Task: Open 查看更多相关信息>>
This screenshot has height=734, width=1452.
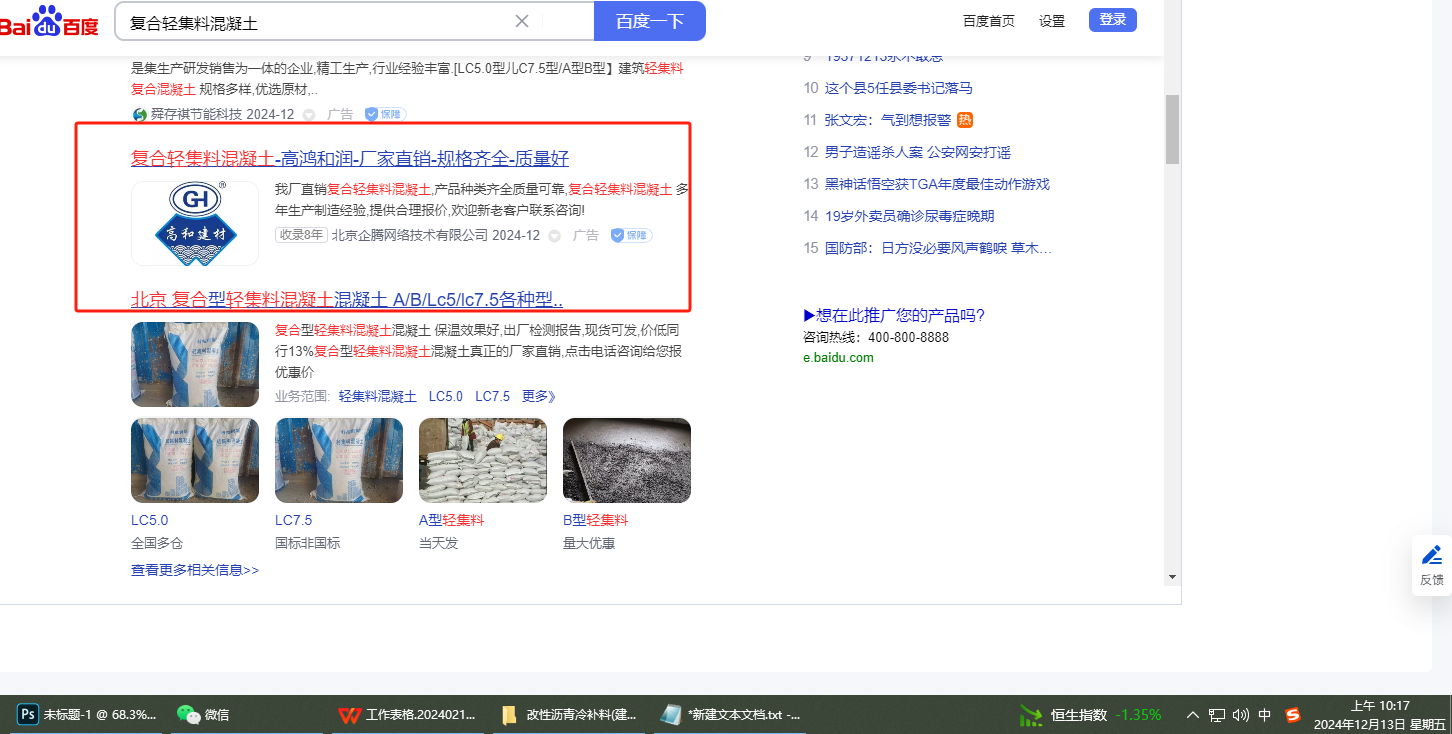Action: tap(195, 570)
